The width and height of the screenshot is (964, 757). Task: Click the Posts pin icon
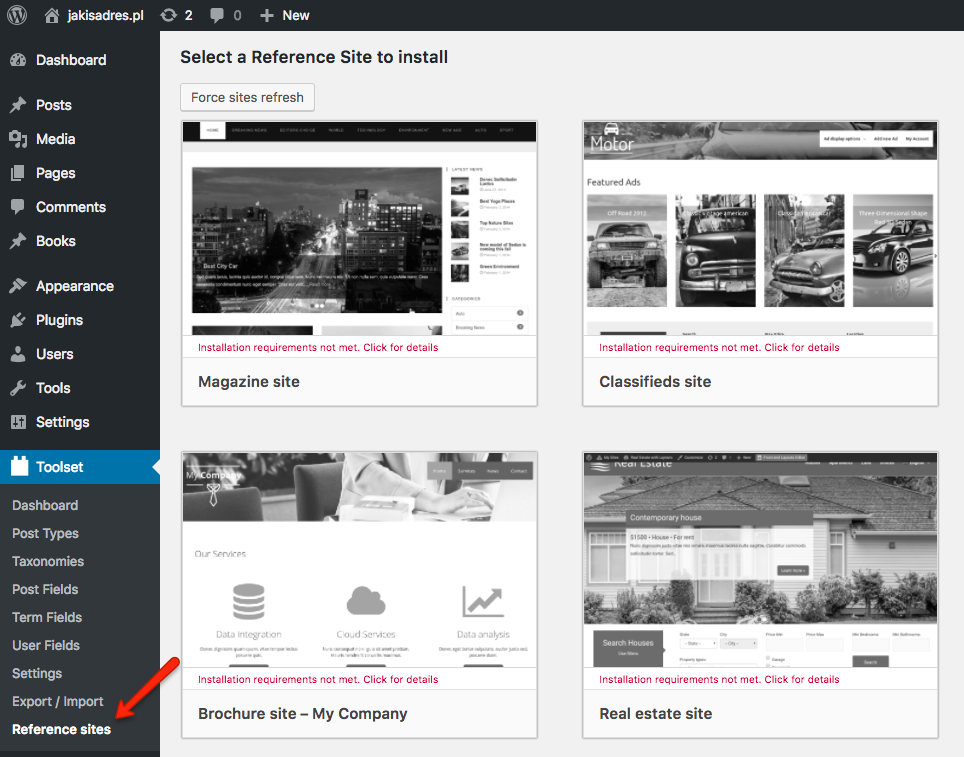[18, 105]
